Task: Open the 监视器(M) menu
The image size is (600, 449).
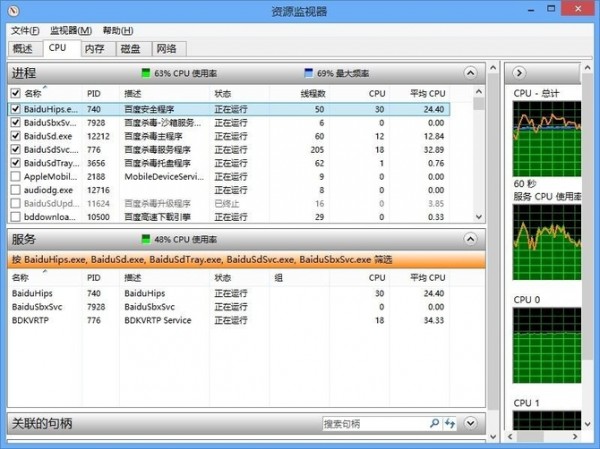Action: pos(71,31)
